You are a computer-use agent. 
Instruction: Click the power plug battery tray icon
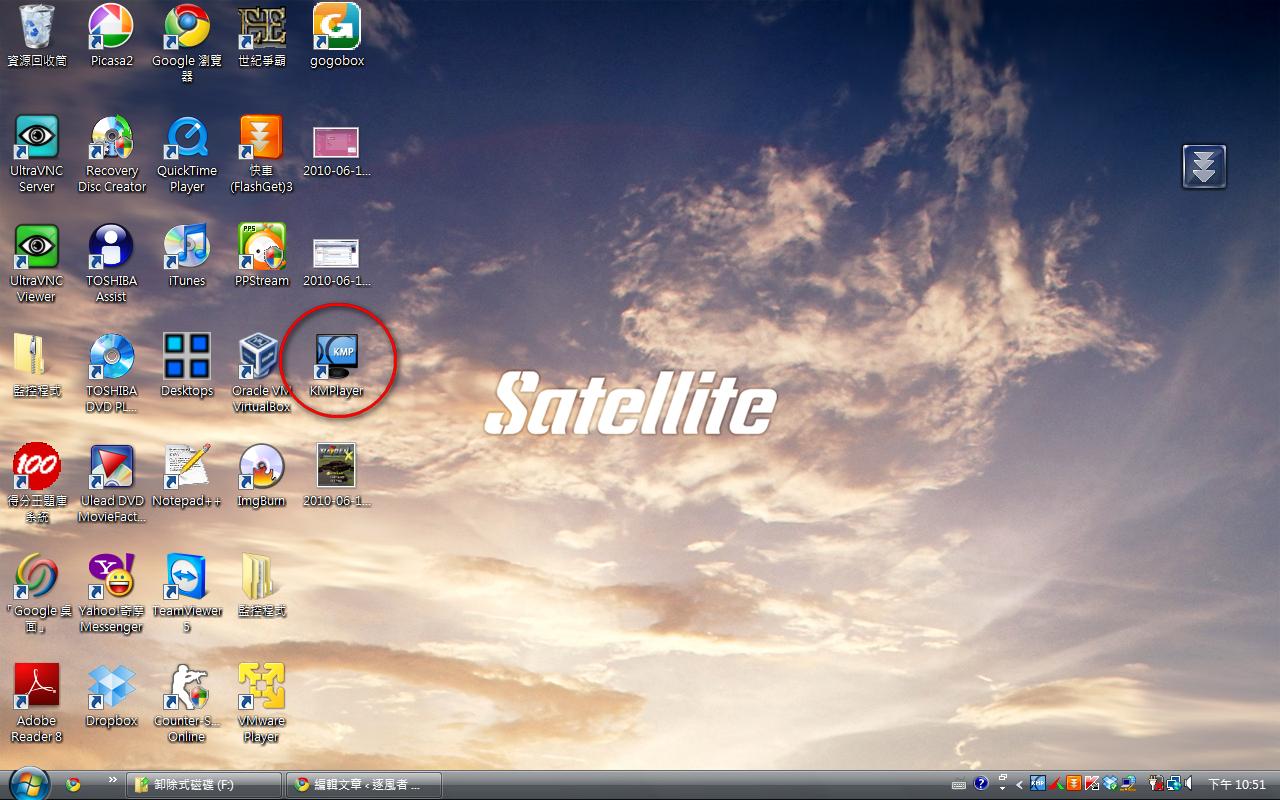[x=1158, y=785]
